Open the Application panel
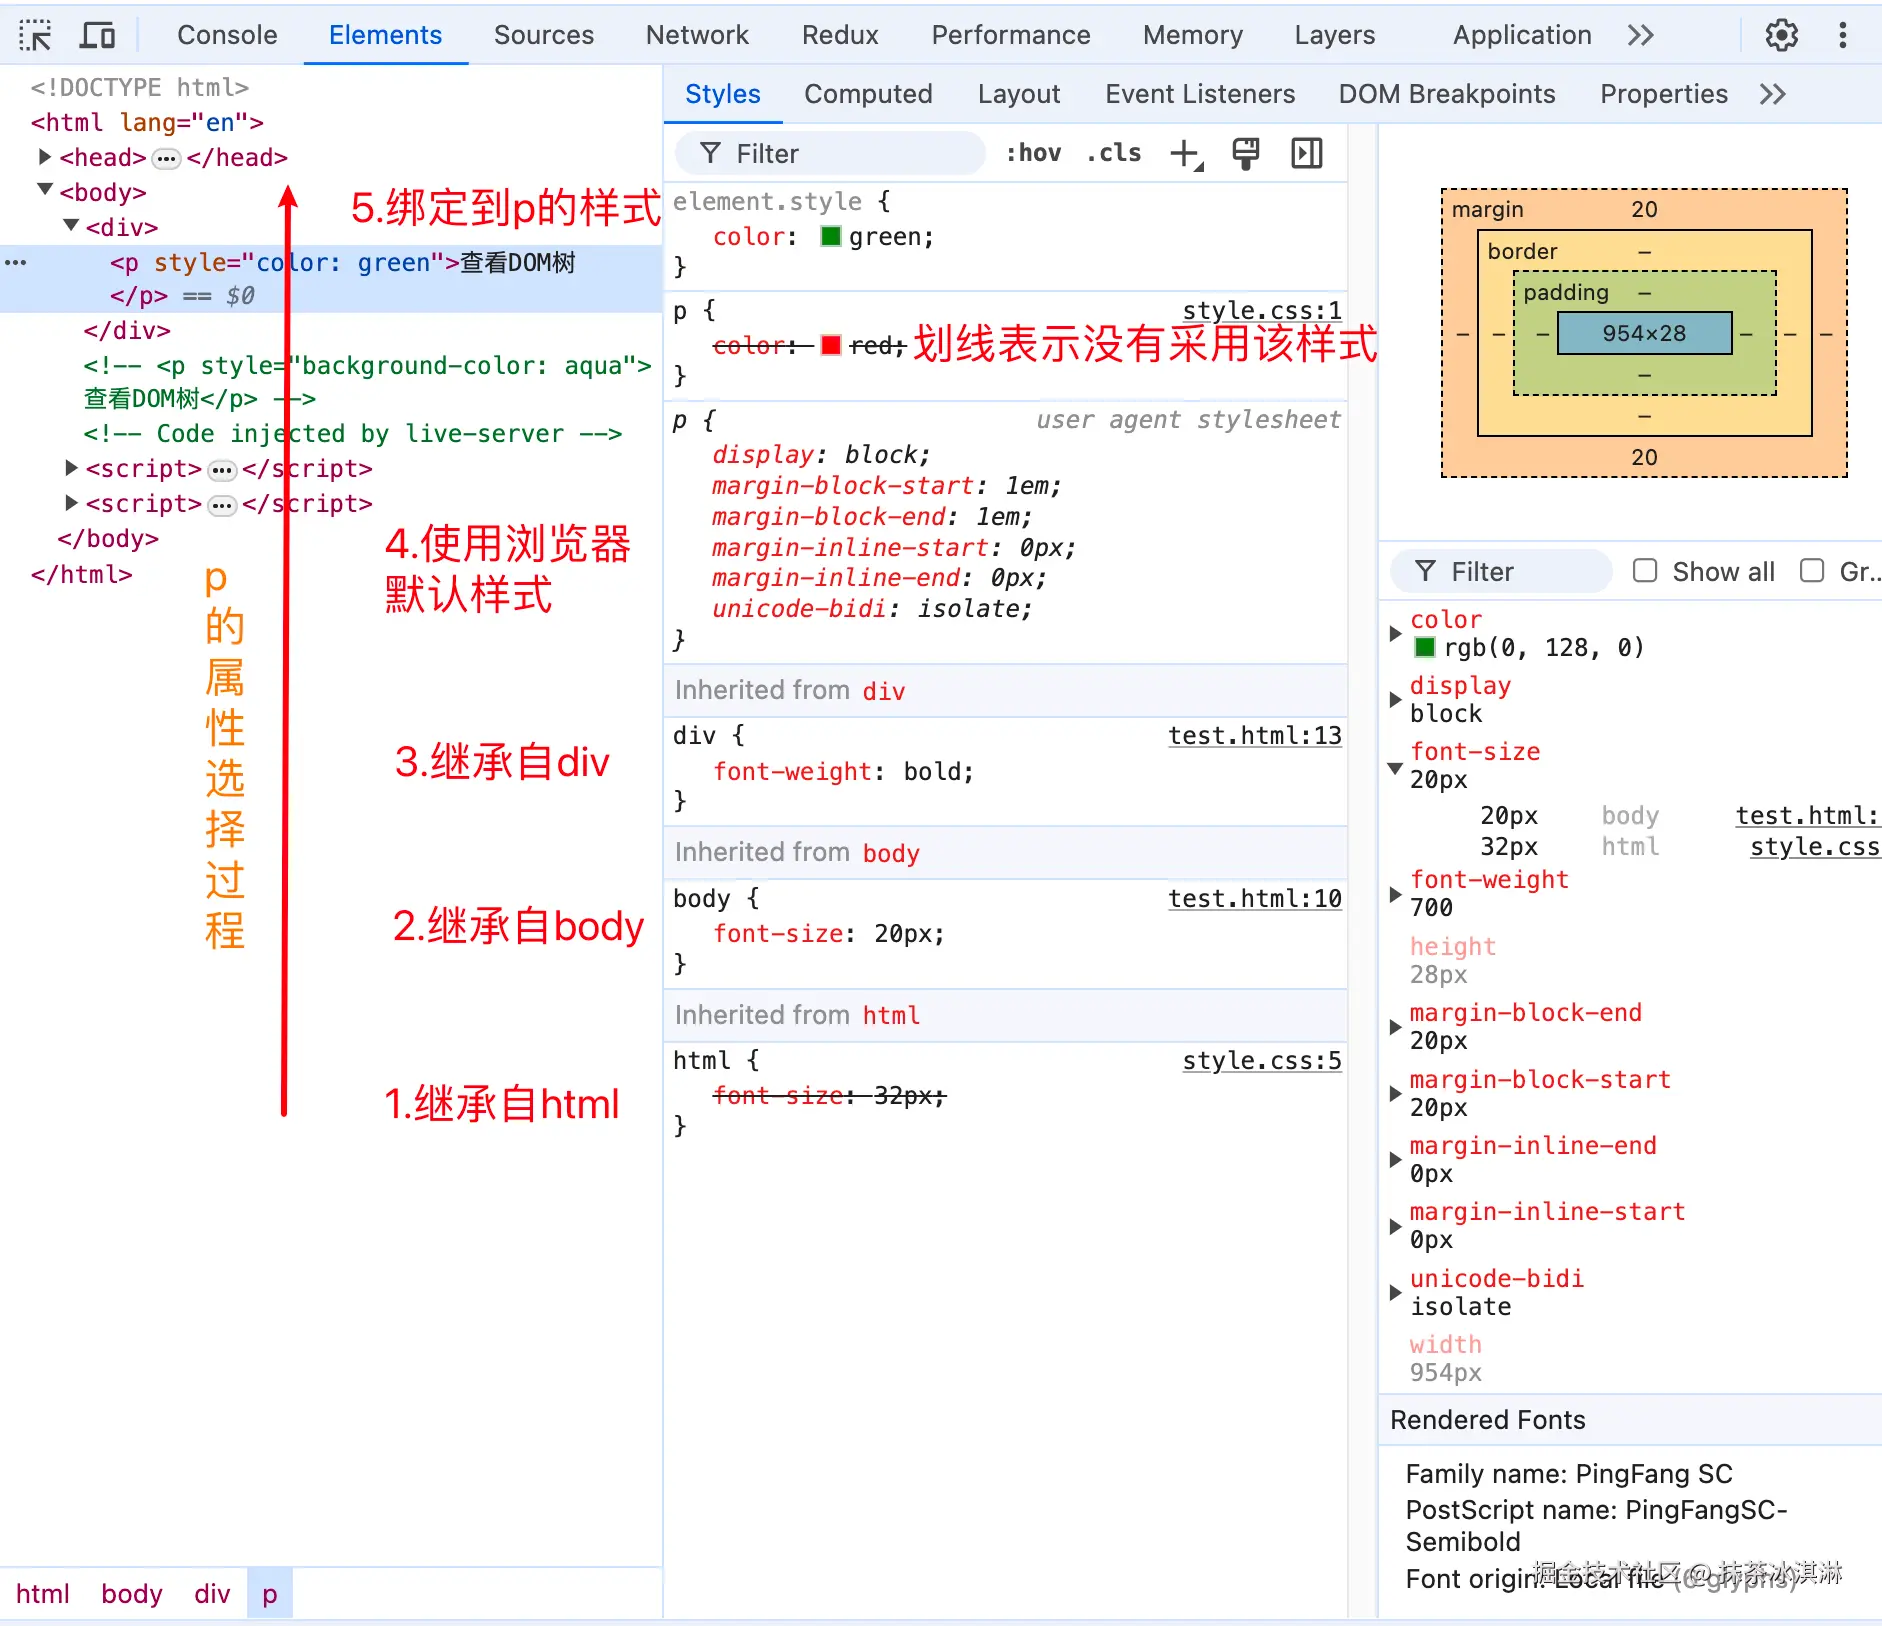Viewport: 1882px width, 1626px height. [1522, 35]
